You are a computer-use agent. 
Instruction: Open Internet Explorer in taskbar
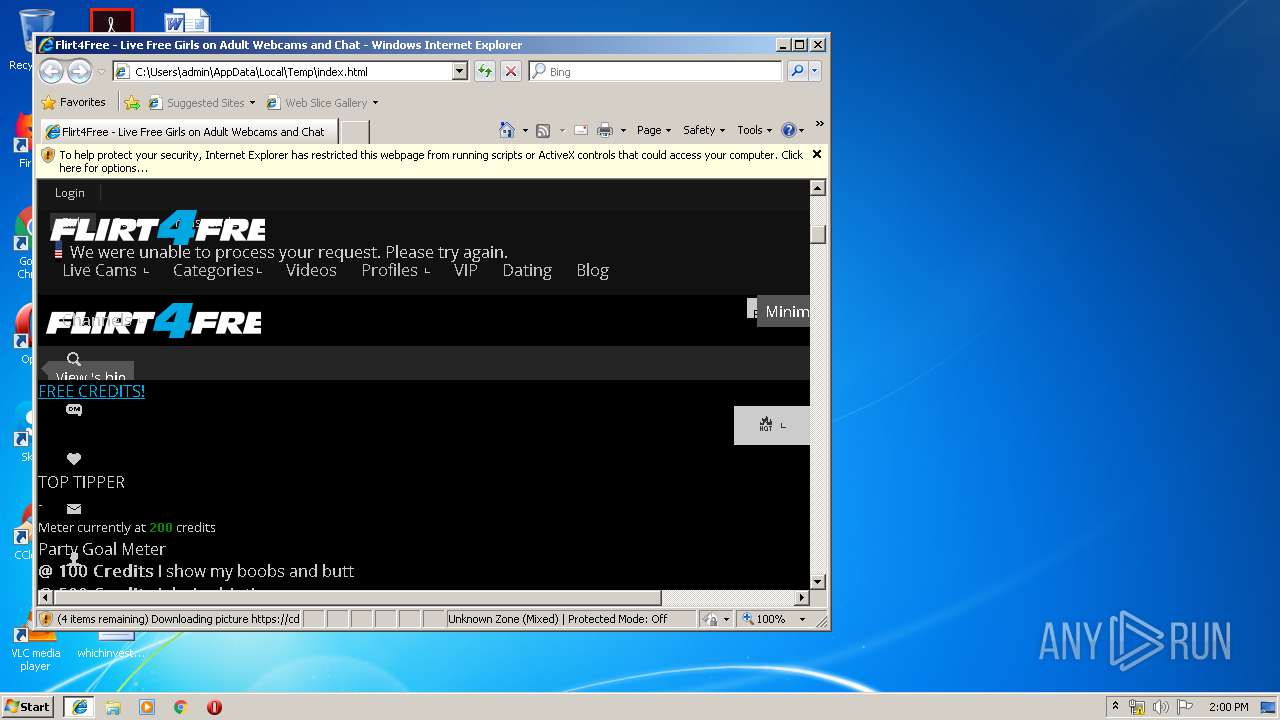point(79,707)
